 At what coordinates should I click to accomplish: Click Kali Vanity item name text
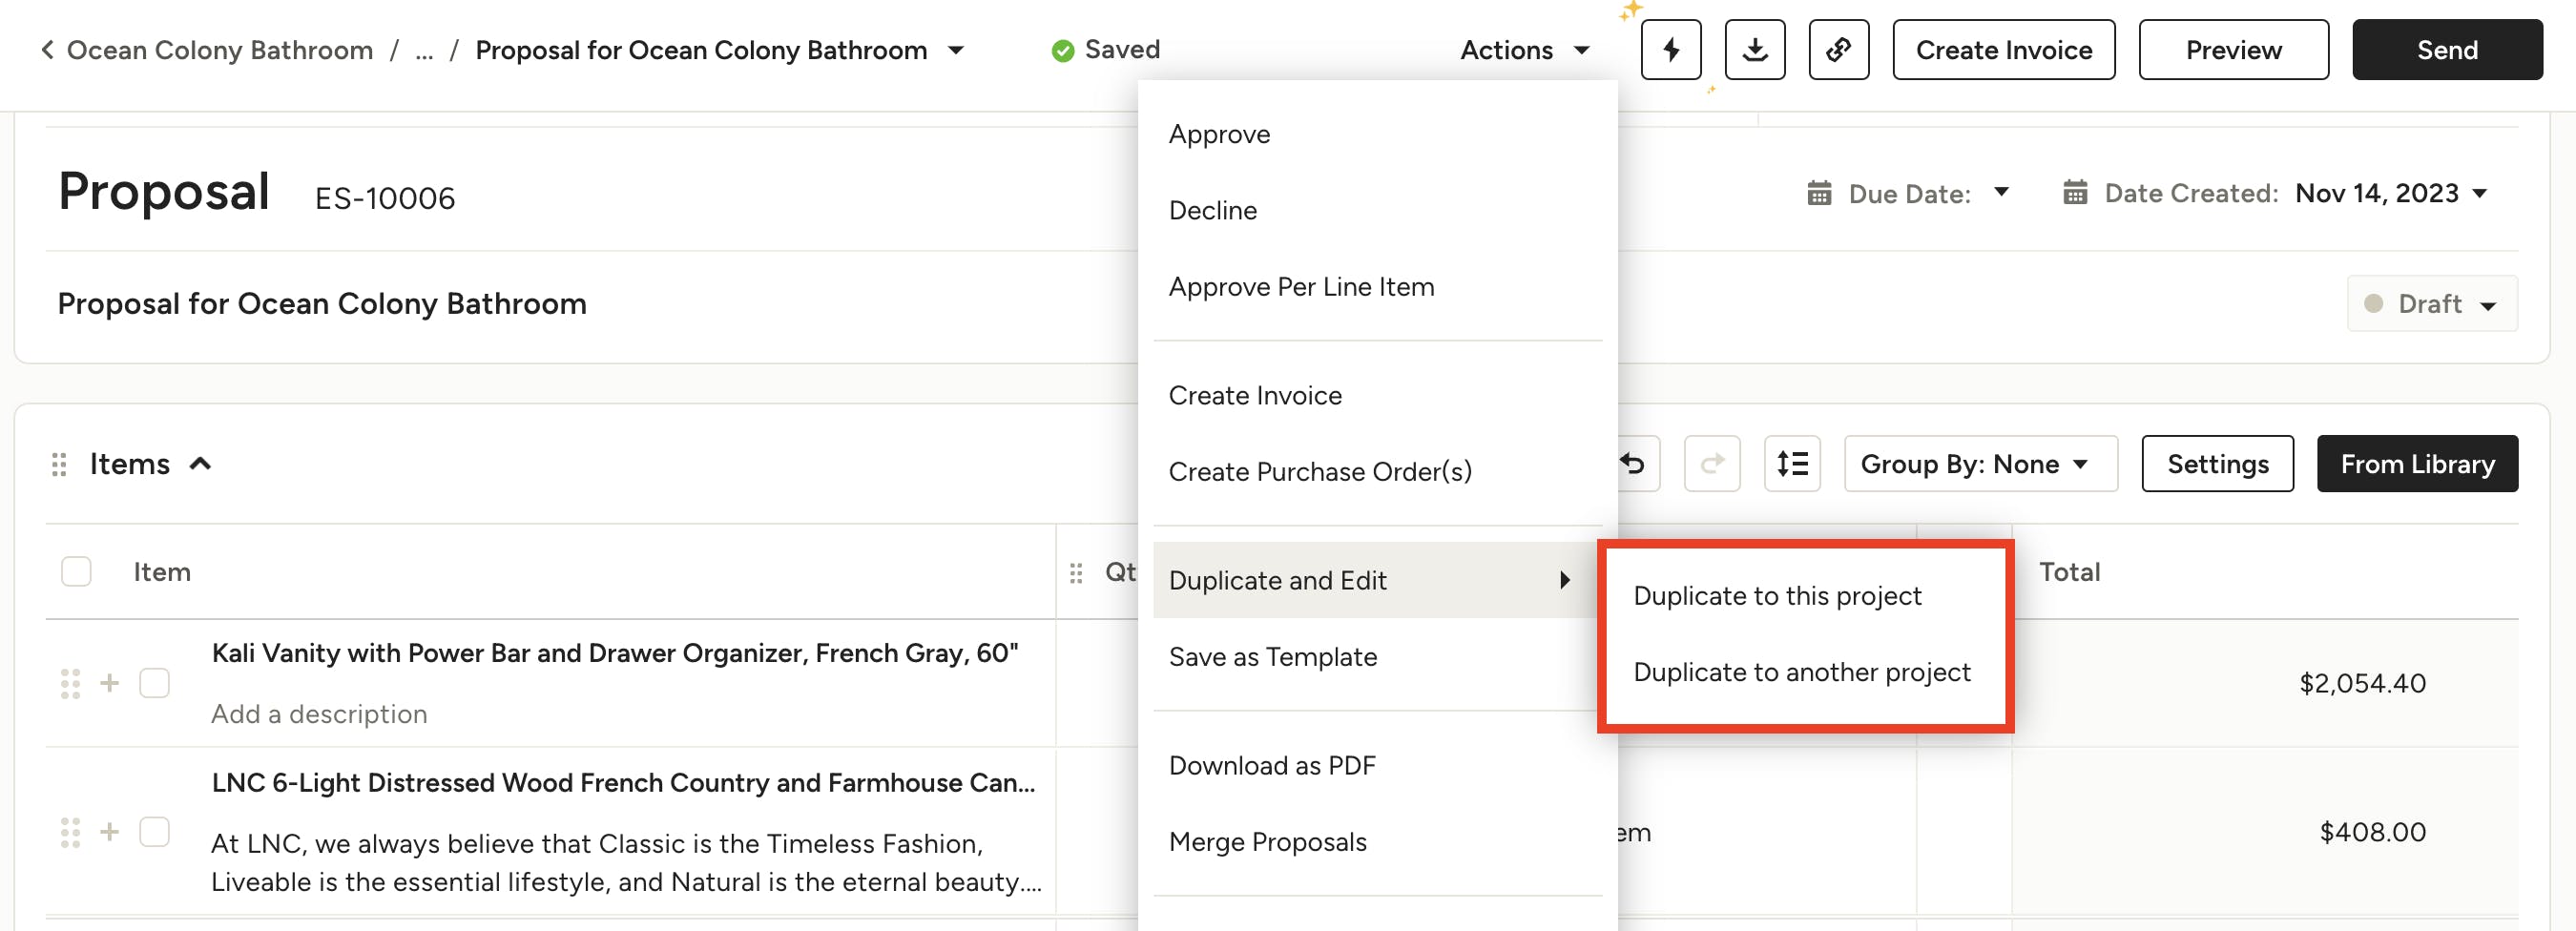pos(614,653)
